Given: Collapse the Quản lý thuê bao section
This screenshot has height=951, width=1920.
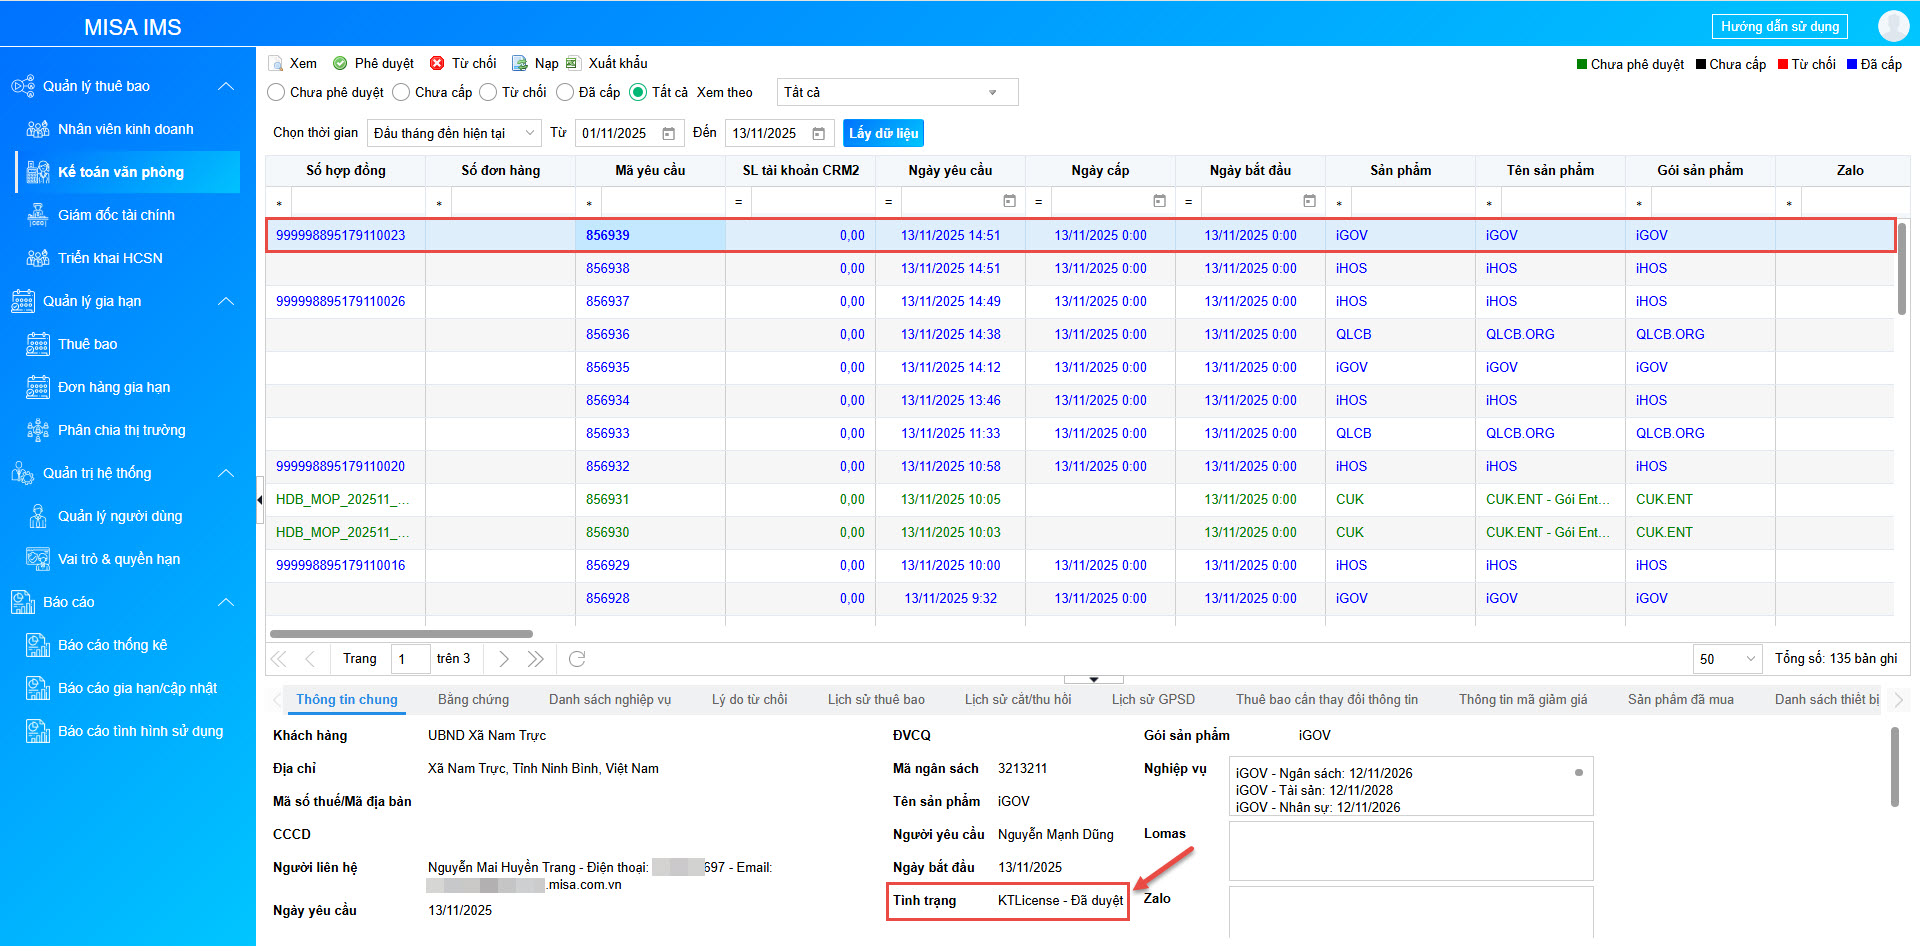Looking at the screenshot, I should click(x=227, y=87).
